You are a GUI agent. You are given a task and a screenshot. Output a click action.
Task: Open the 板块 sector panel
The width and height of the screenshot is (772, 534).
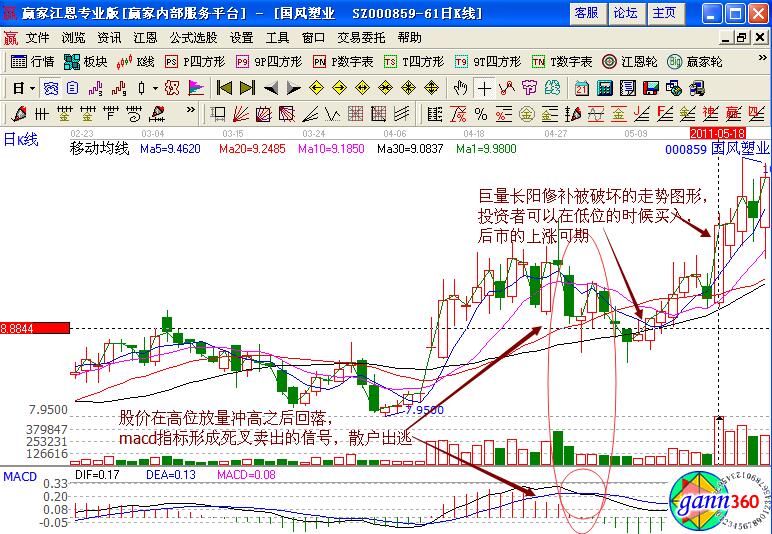pos(87,61)
